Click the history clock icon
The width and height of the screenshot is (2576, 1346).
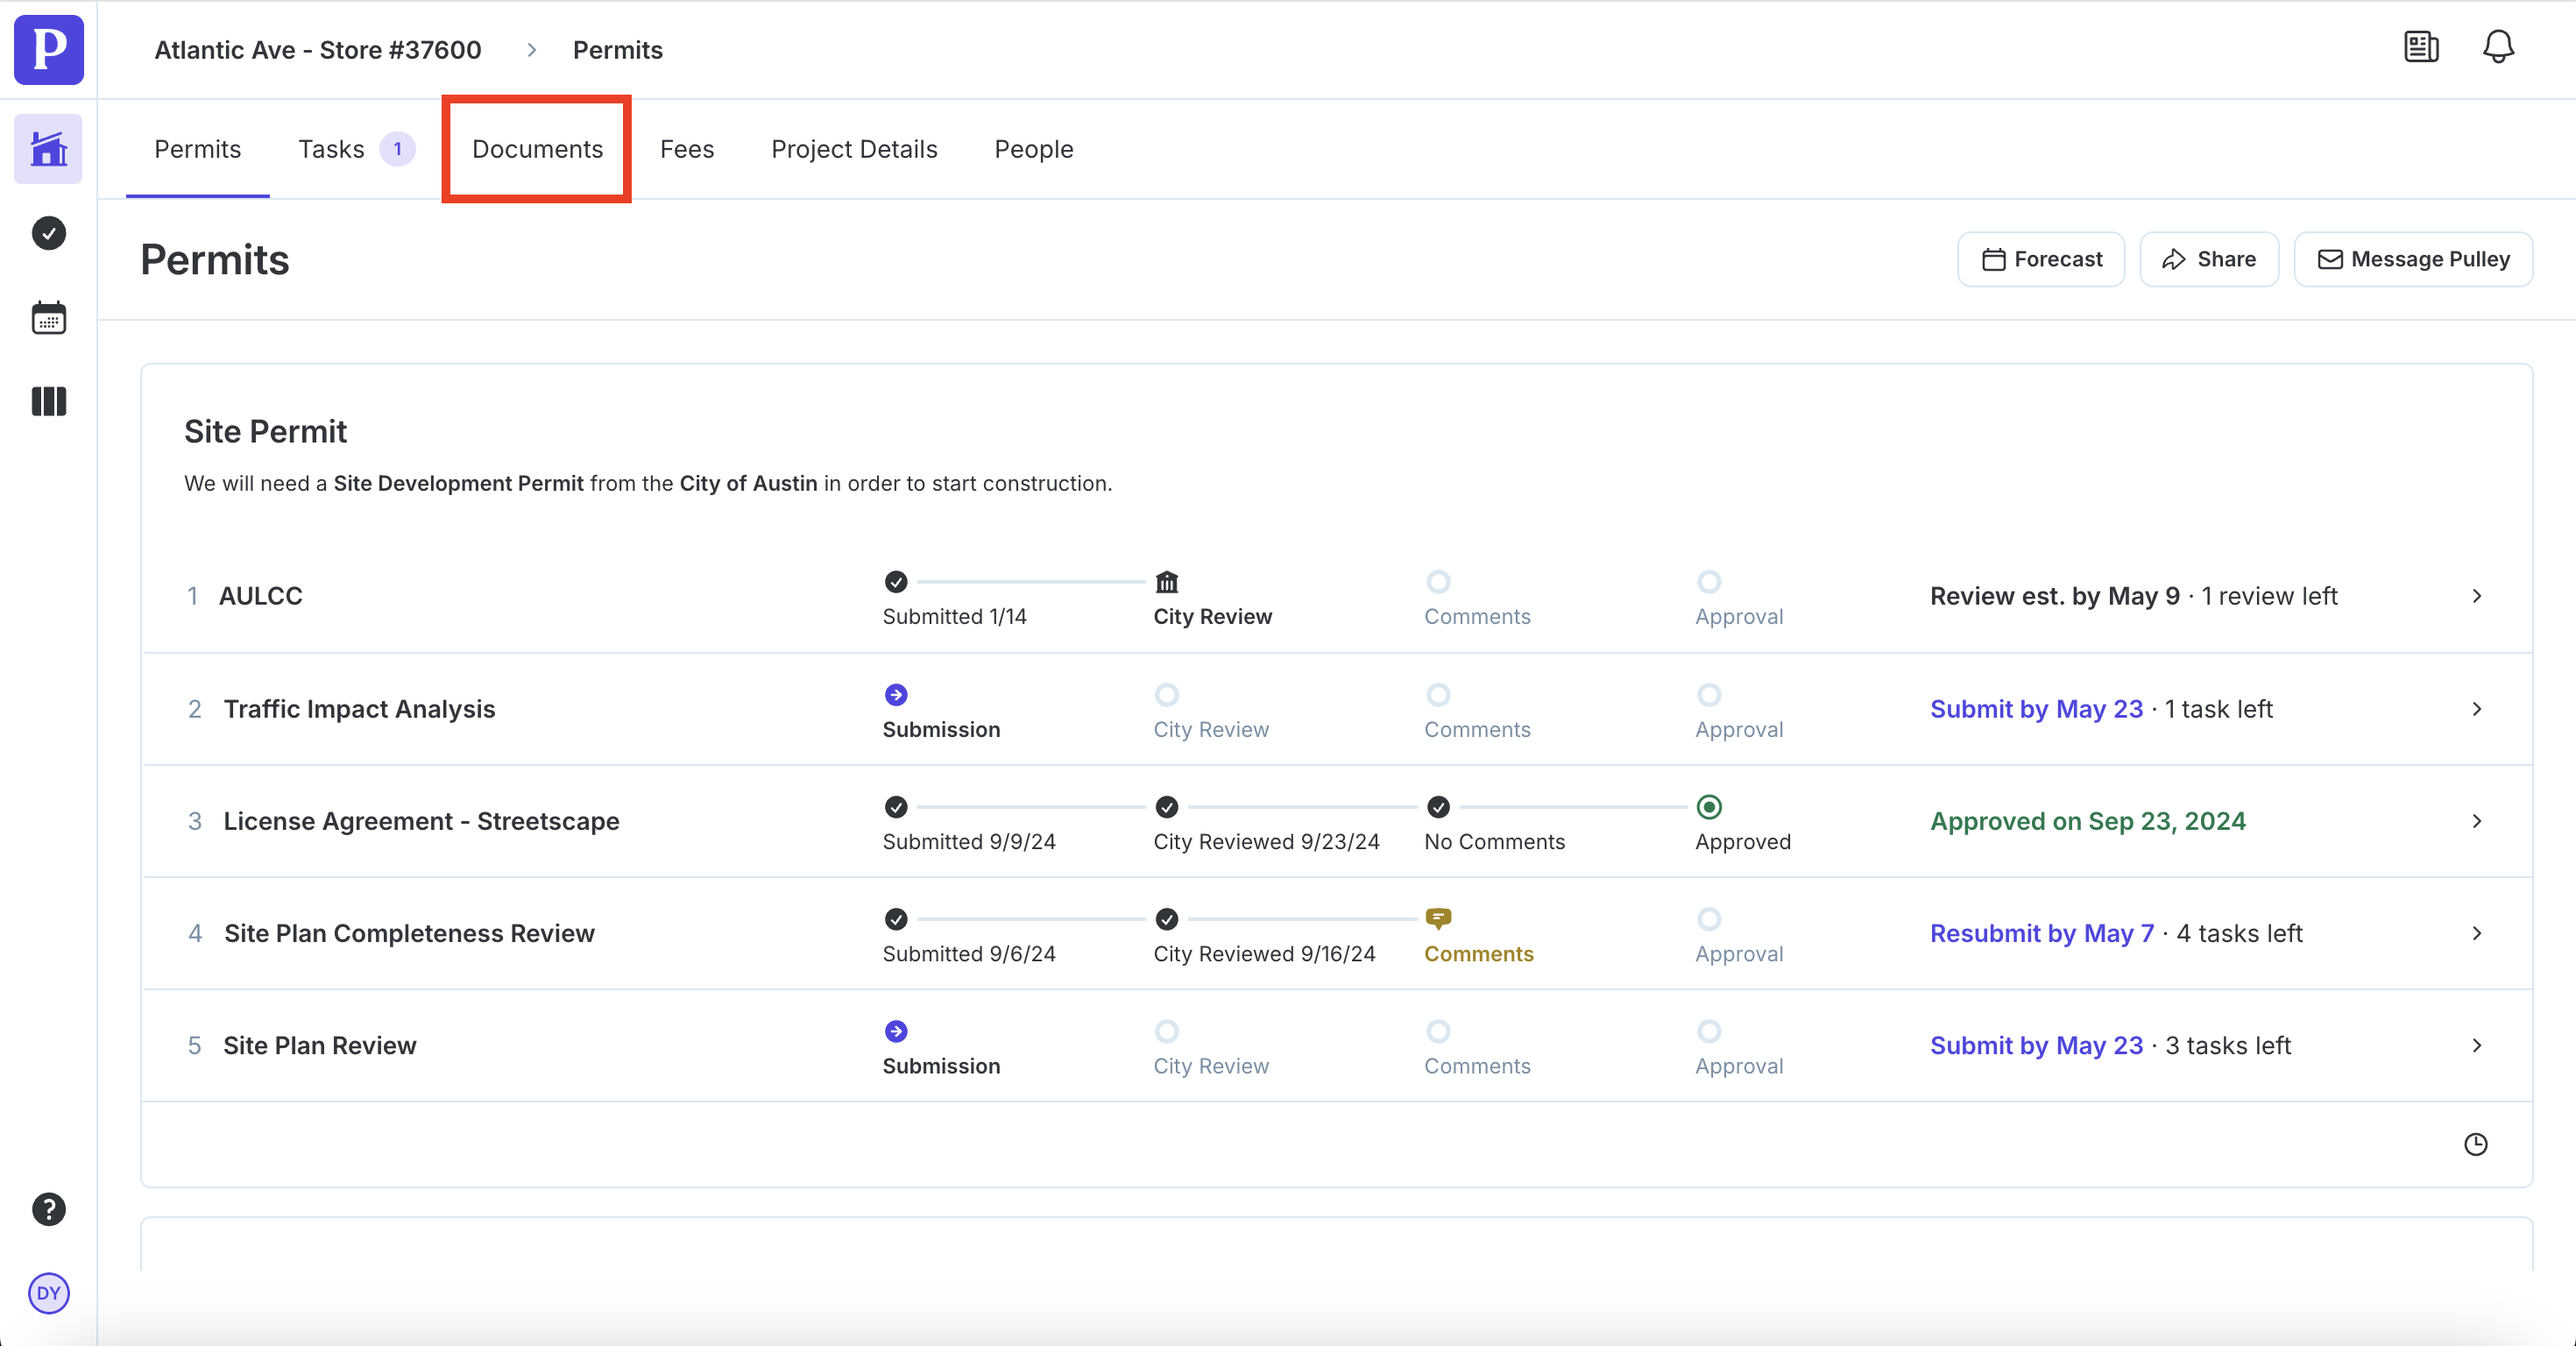tap(2475, 1144)
